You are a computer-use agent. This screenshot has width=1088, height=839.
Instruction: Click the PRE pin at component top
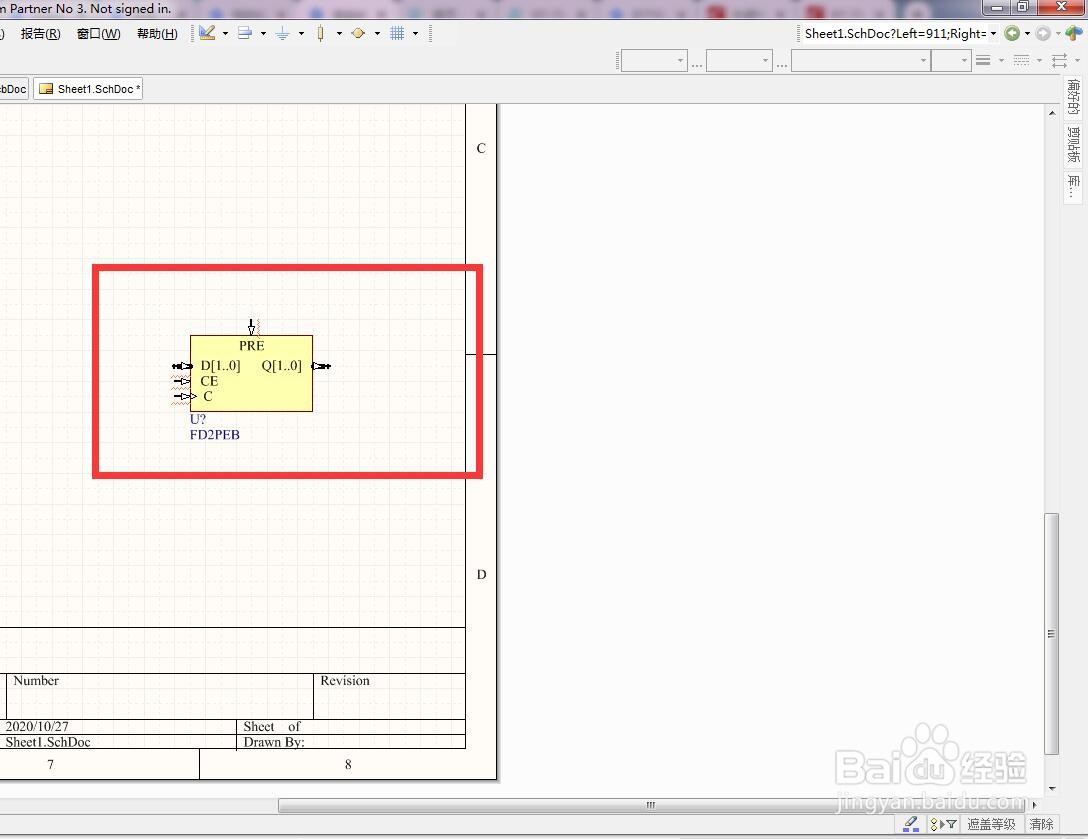(x=252, y=327)
